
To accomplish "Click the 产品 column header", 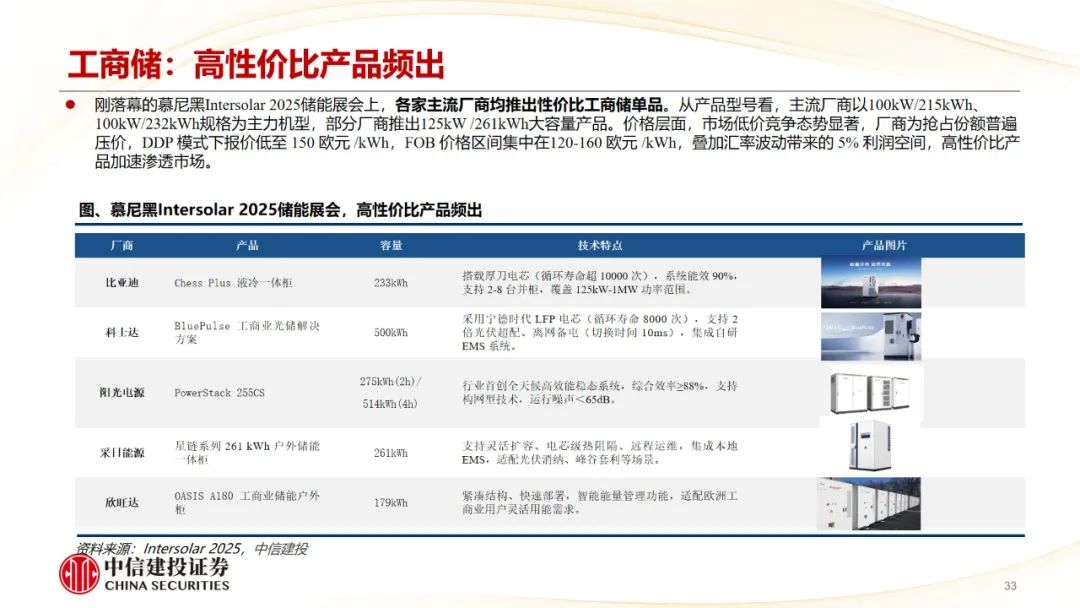I will 247,245.
